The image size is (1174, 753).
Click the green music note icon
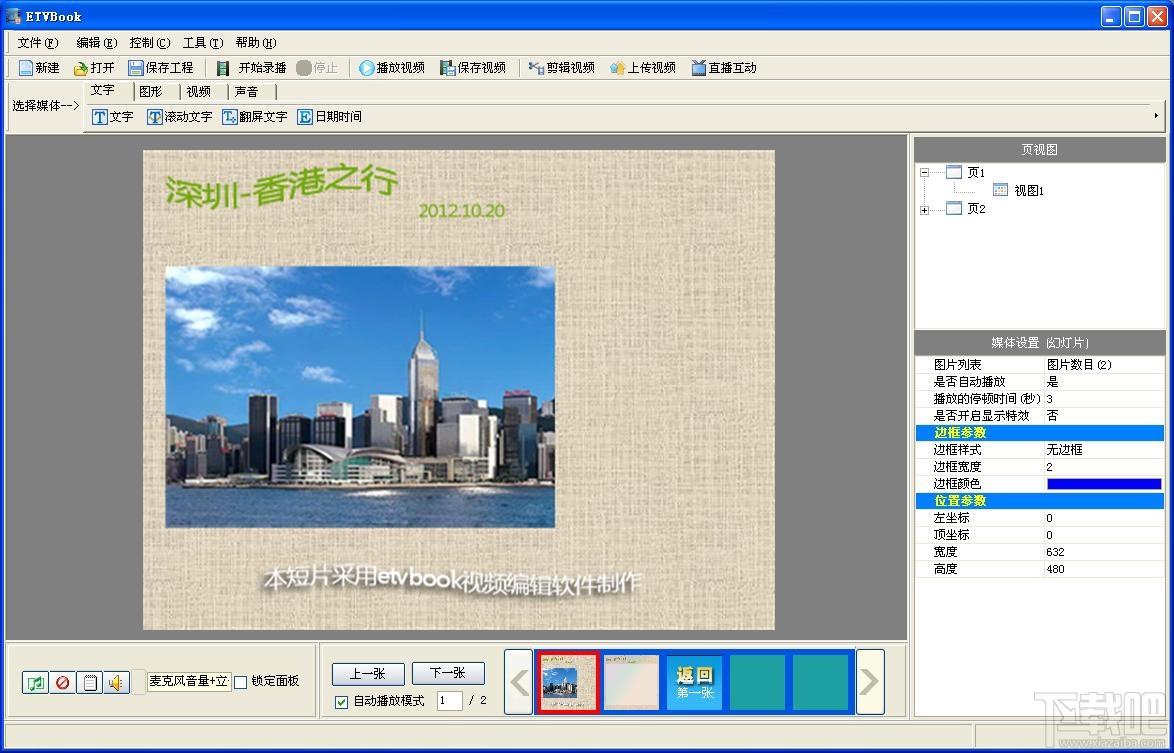click(x=35, y=682)
